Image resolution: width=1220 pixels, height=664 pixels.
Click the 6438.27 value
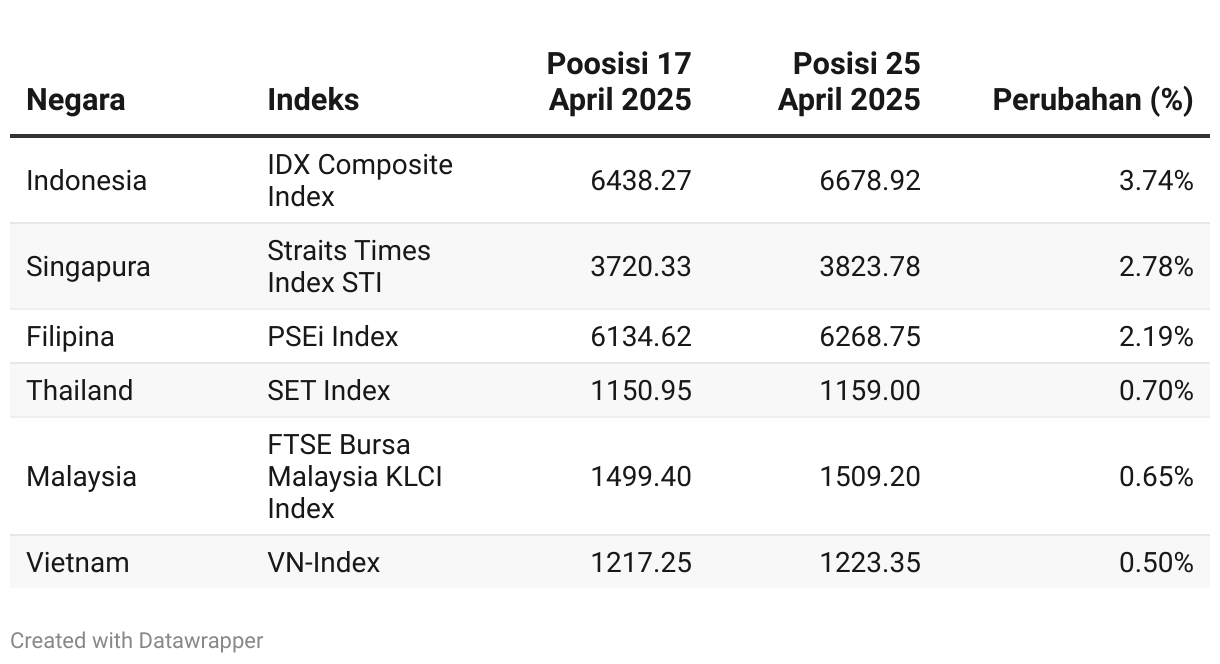click(640, 181)
